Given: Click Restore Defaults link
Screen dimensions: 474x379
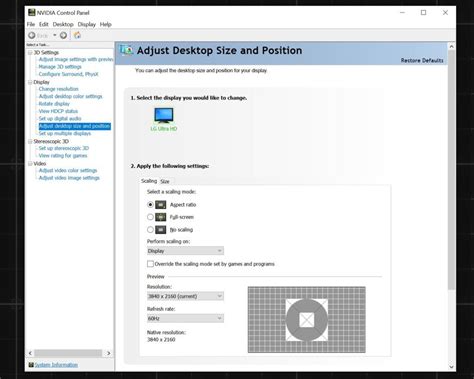Looking at the screenshot, I should (x=422, y=60).
